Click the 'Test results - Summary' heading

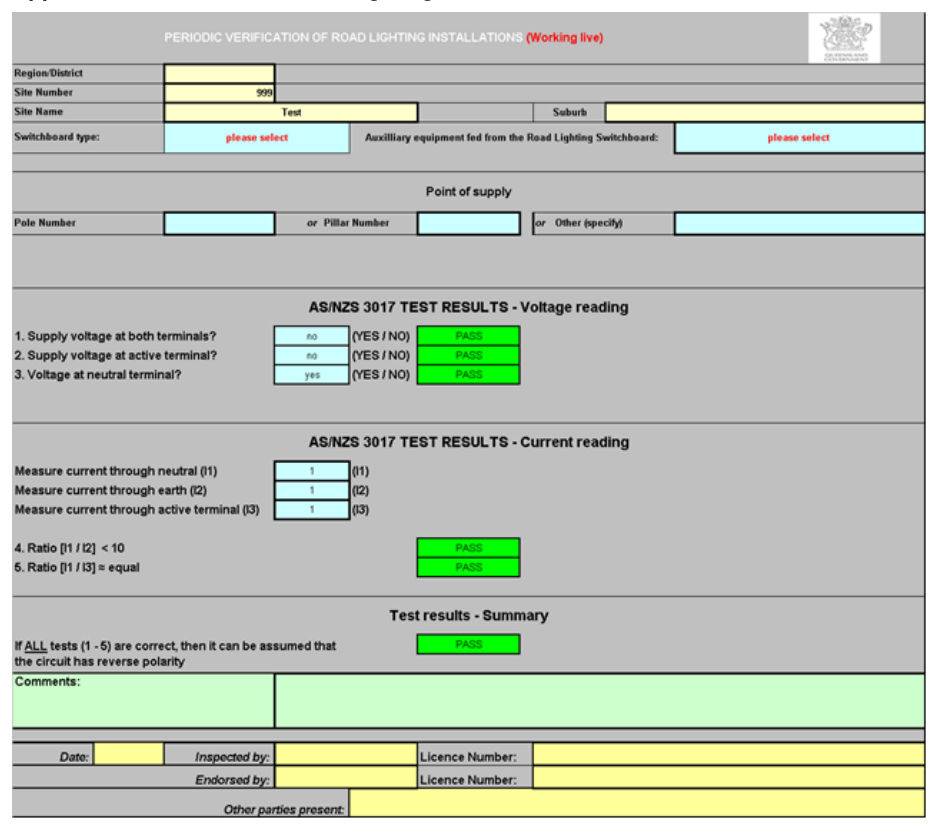468,615
